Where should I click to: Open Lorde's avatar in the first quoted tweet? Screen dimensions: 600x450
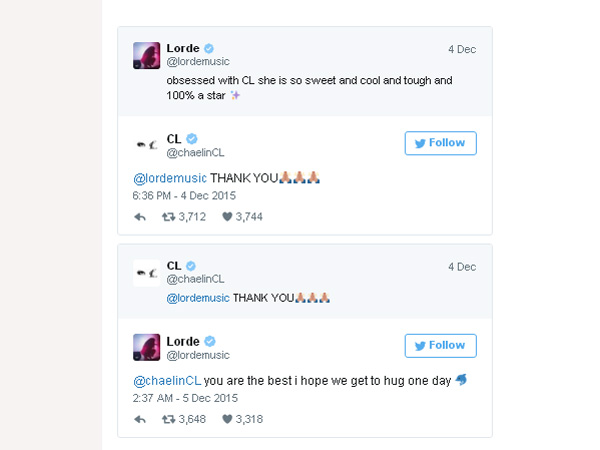click(x=147, y=55)
